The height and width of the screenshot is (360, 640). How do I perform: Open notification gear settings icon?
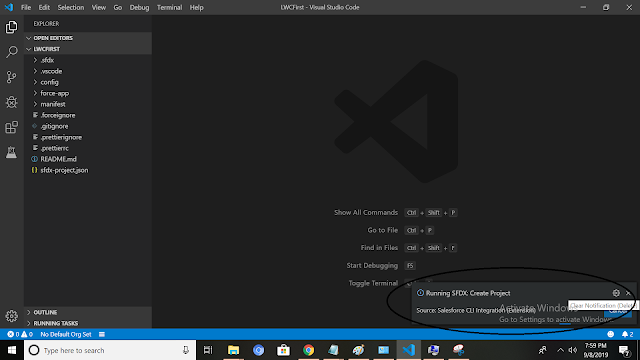coord(616,293)
